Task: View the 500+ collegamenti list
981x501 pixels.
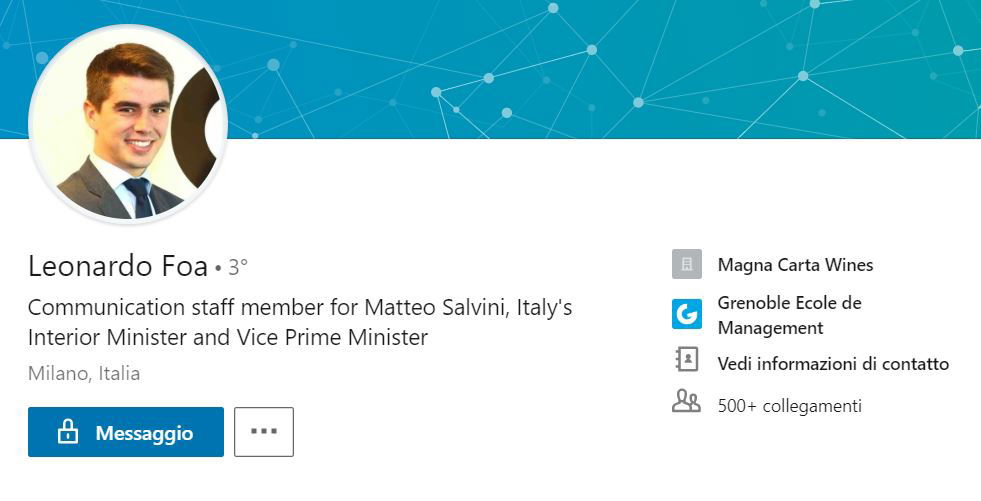Action: tap(790, 406)
